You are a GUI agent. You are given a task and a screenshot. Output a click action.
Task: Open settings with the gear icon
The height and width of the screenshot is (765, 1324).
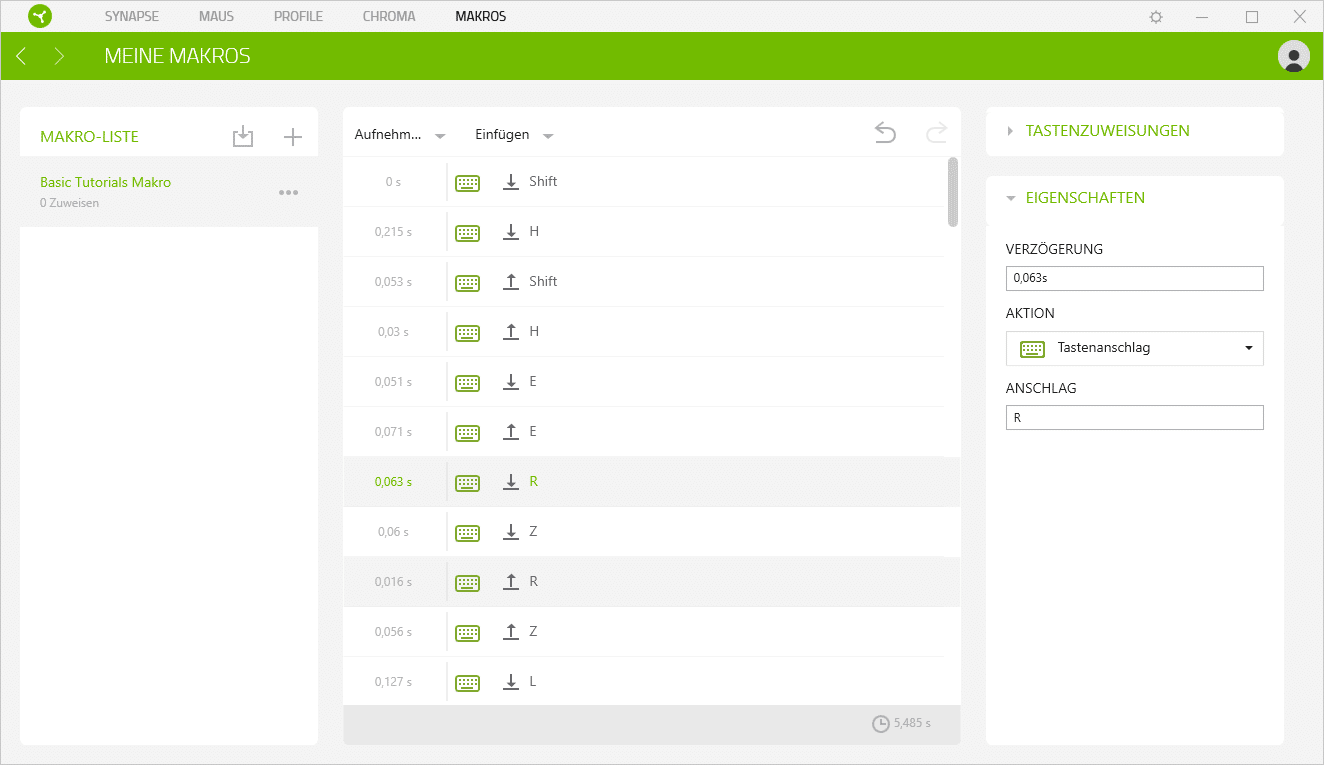coord(1156,17)
